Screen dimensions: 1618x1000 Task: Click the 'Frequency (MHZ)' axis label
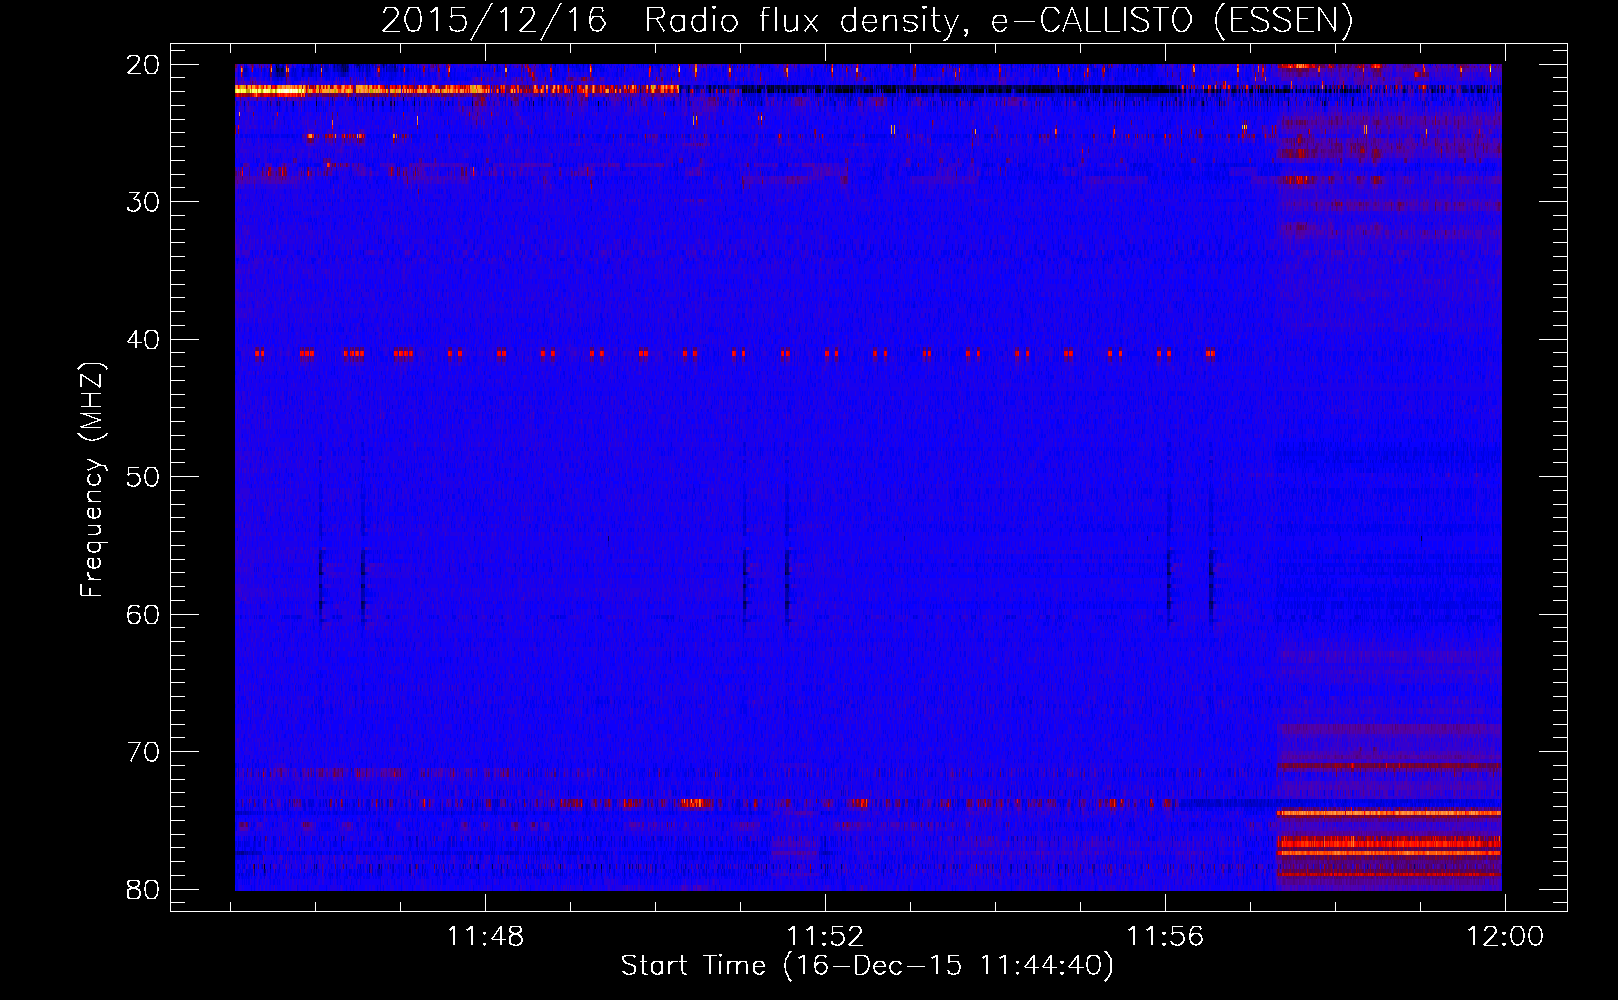92,480
